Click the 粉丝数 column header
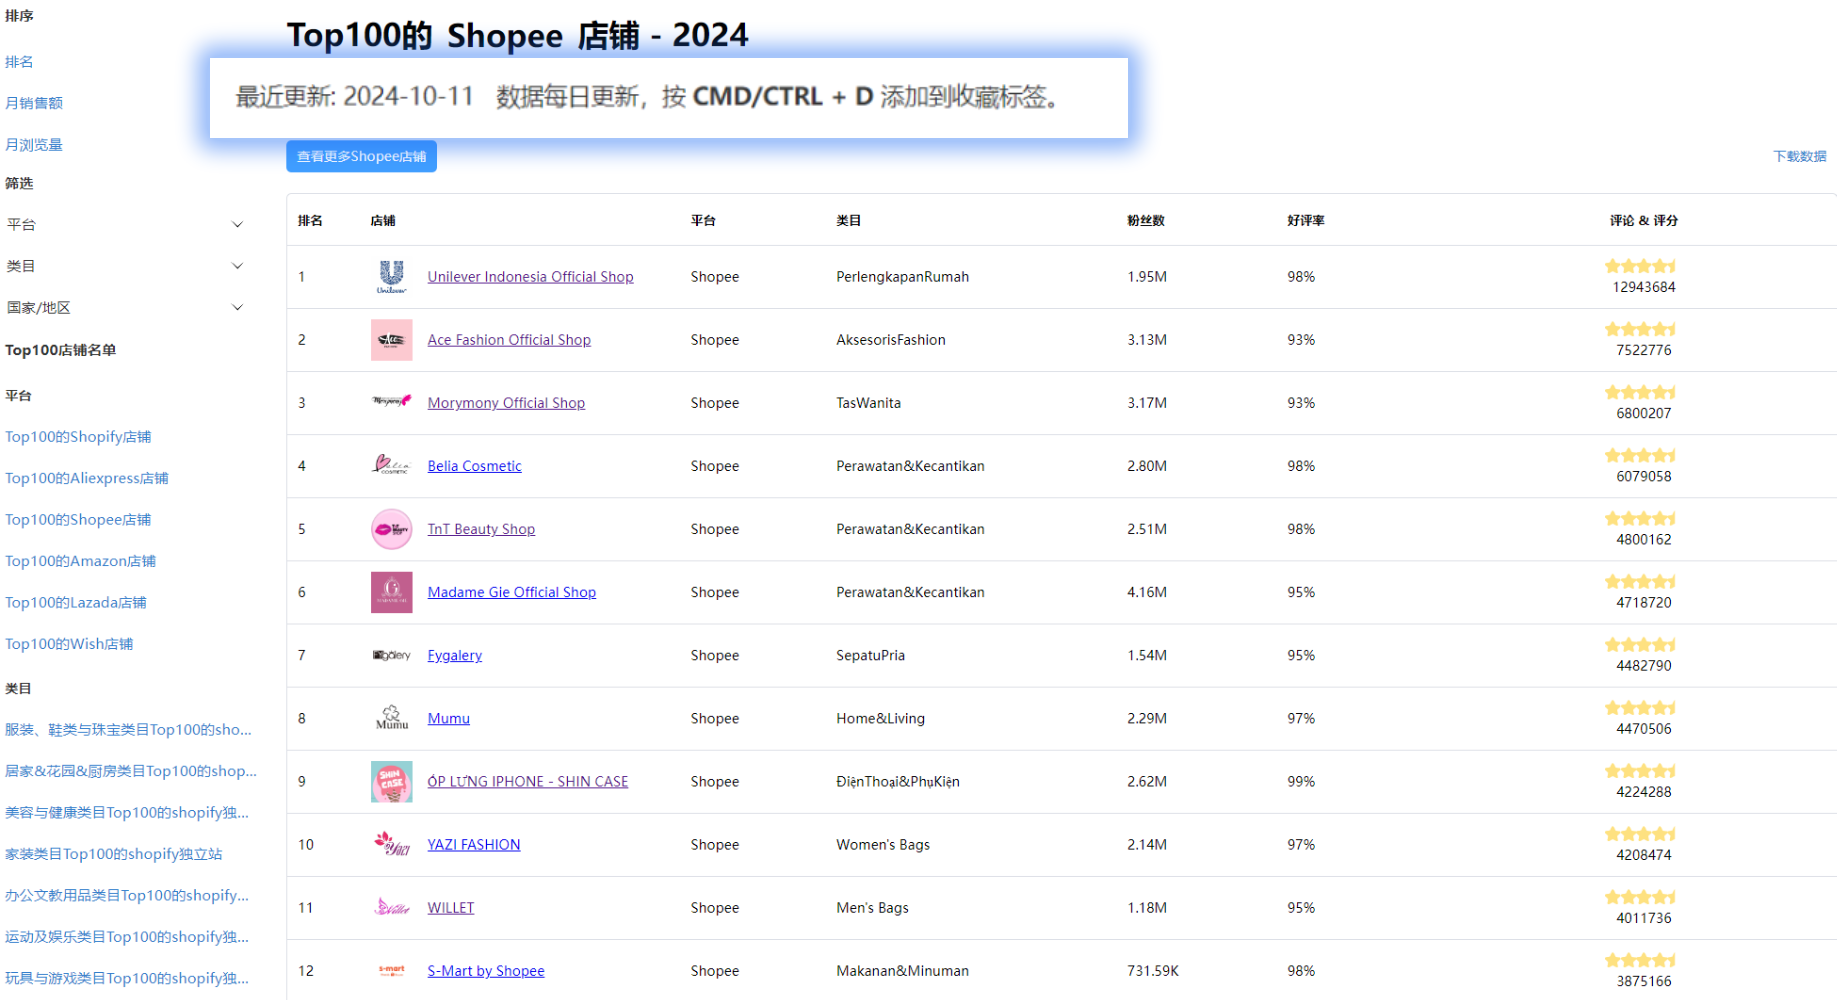Image resolution: width=1837 pixels, height=1000 pixels. coord(1146,220)
